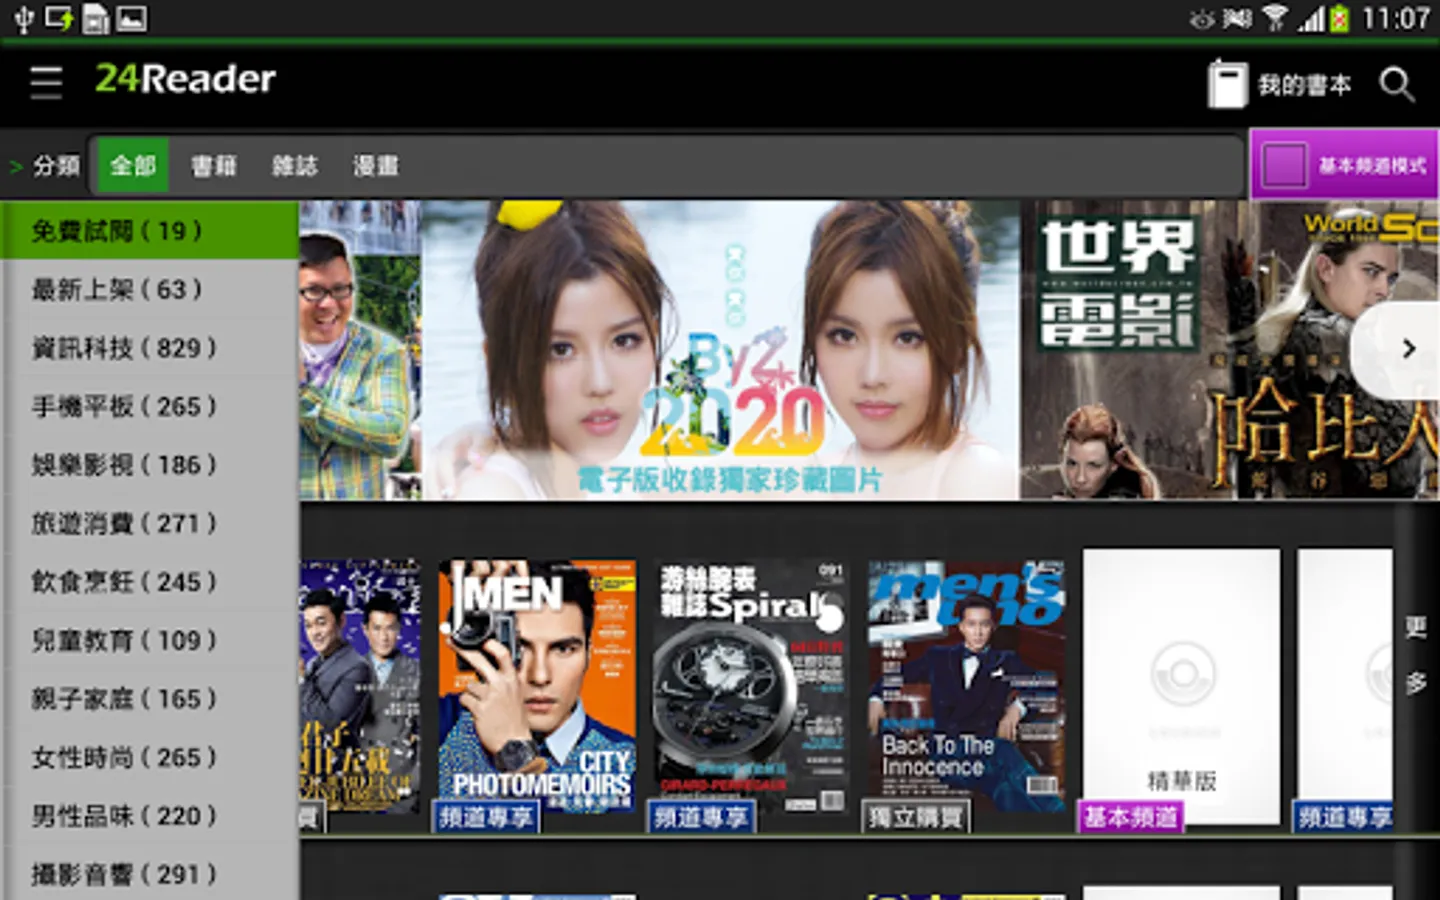Tap the SD card notification icon

pos(95,19)
